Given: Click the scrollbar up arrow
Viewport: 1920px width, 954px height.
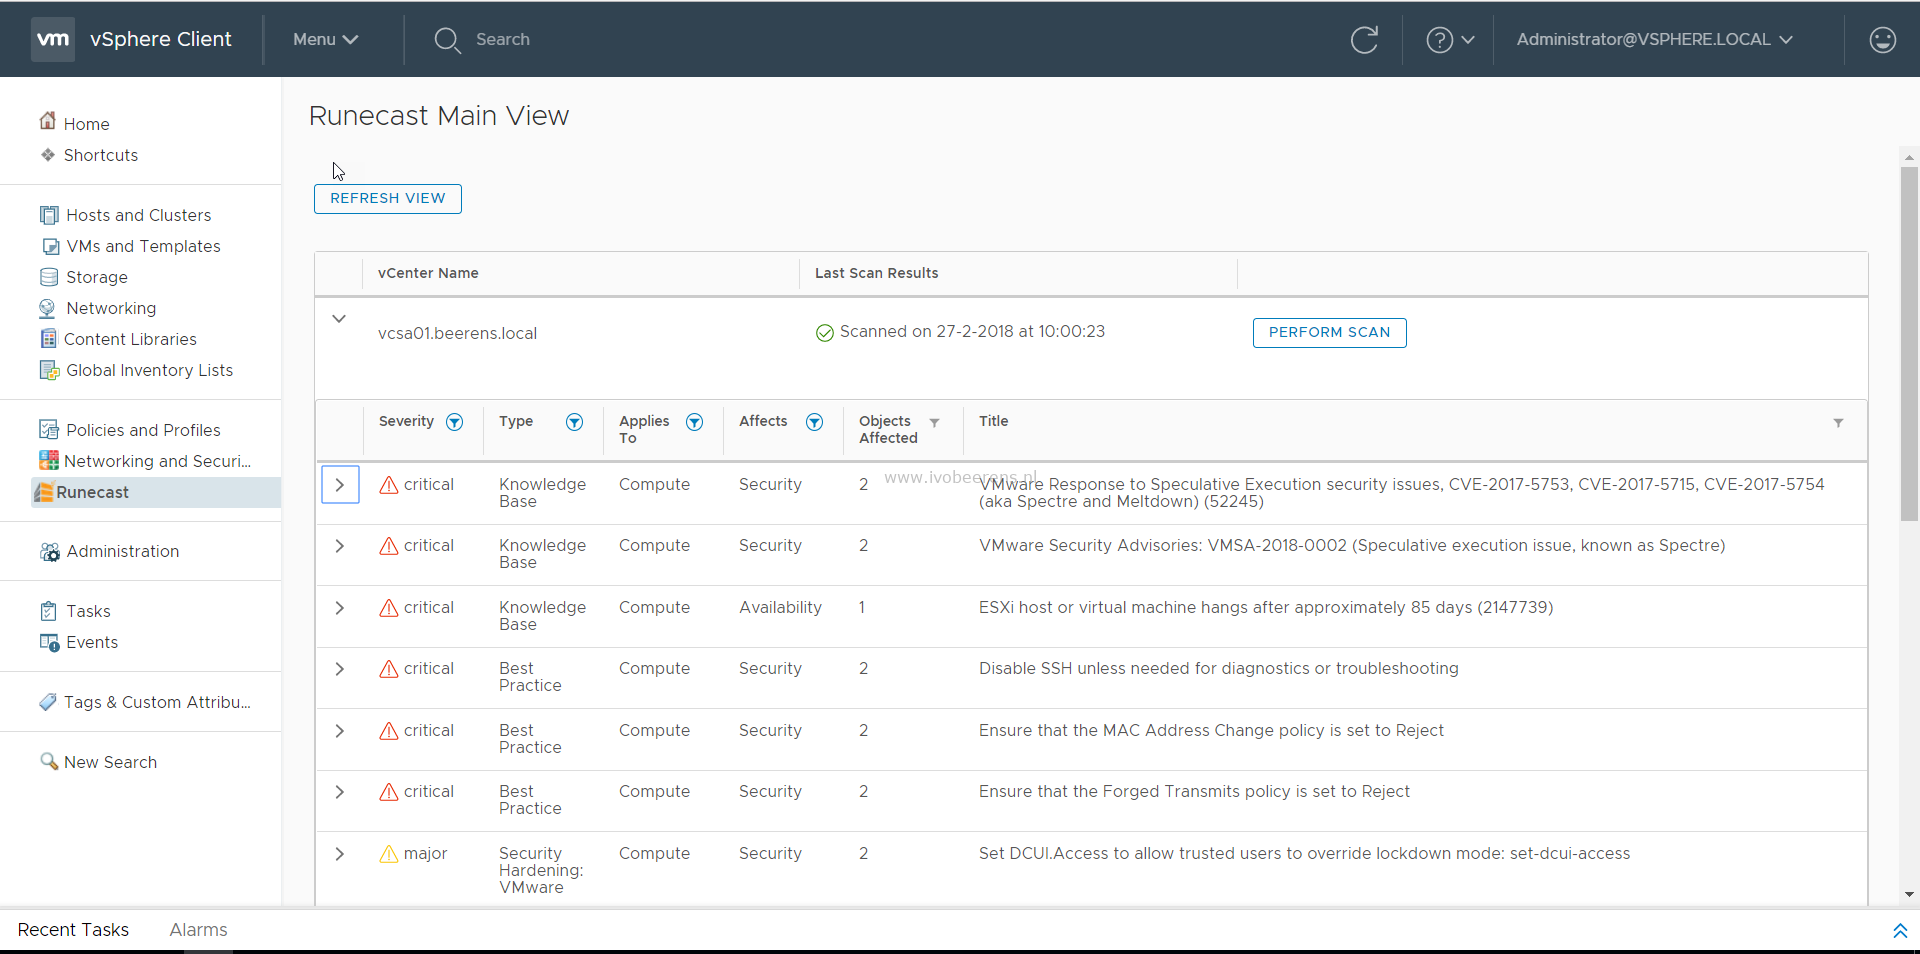Looking at the screenshot, I should pyautogui.click(x=1909, y=157).
